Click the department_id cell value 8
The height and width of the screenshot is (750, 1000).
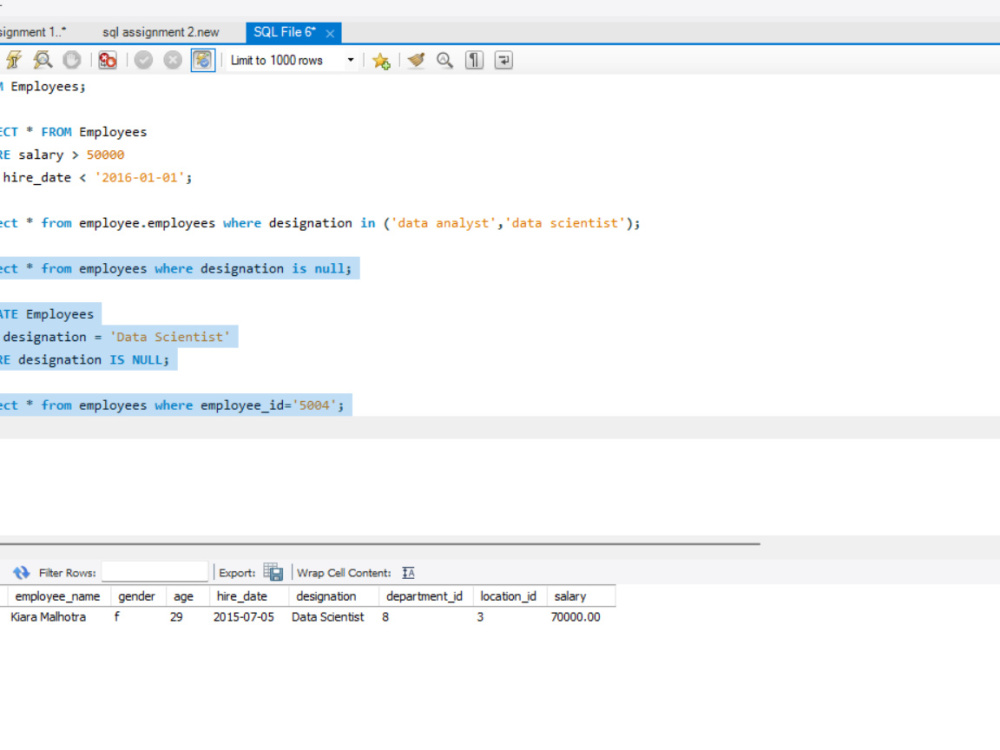coord(425,617)
